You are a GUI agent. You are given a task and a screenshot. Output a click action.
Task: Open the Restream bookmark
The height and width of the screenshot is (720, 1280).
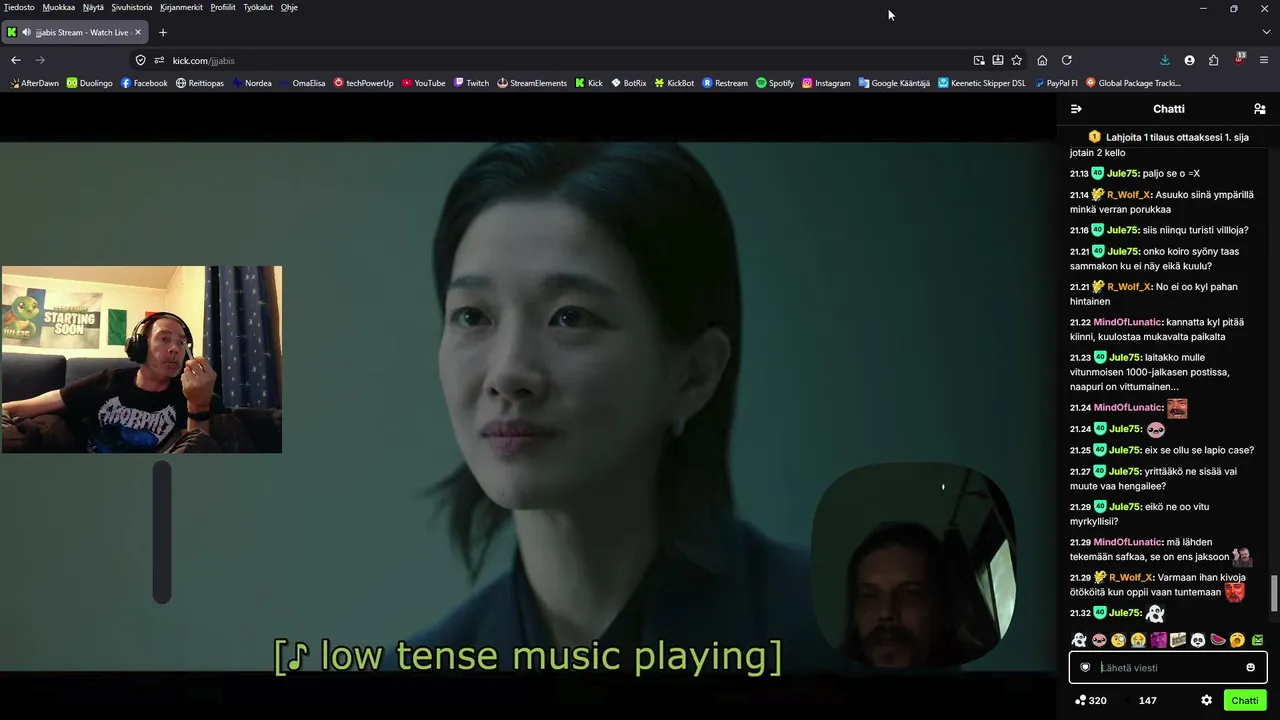(x=725, y=83)
